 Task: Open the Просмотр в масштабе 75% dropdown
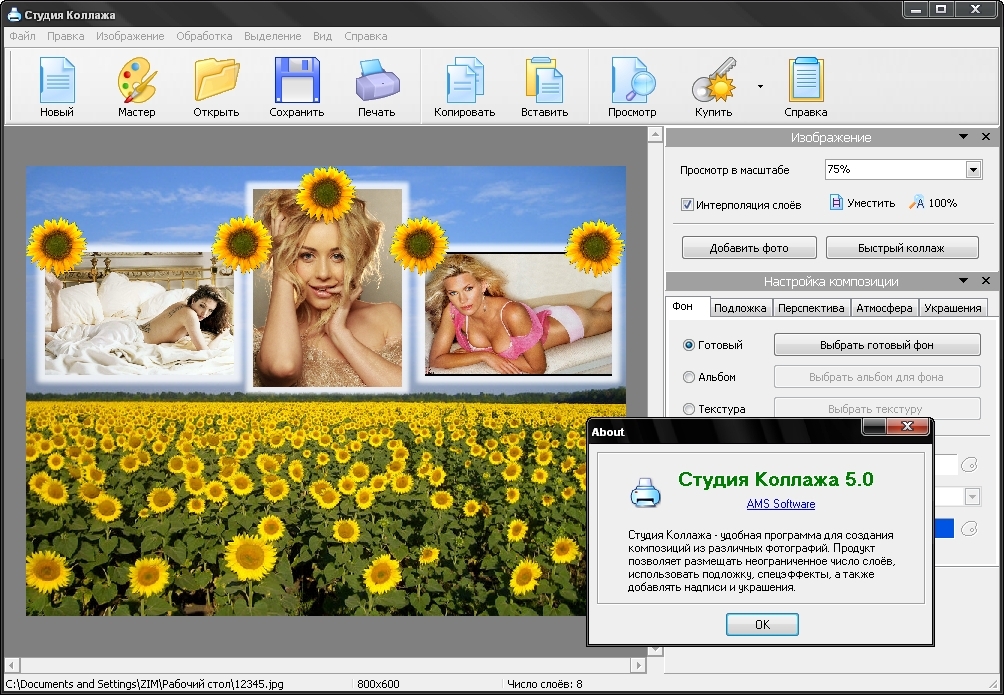pyautogui.click(x=973, y=170)
